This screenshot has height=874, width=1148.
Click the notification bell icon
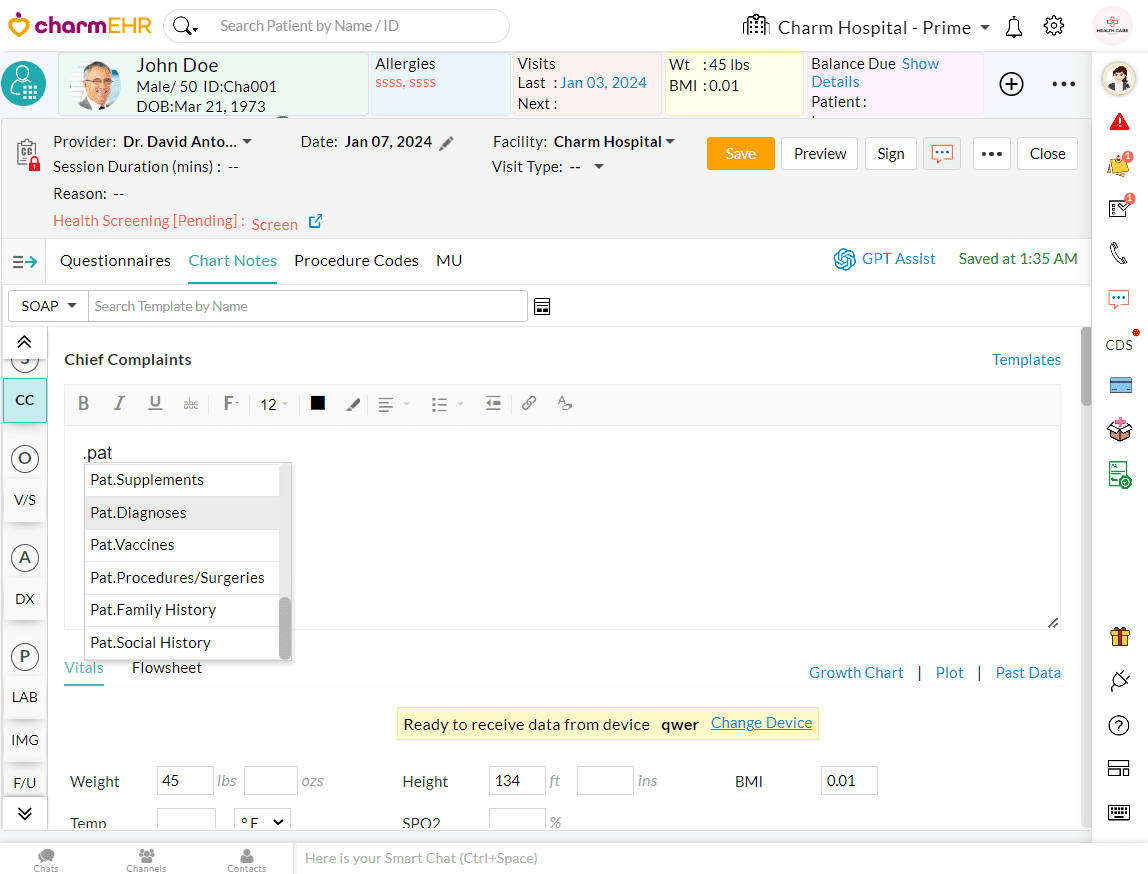1014,27
